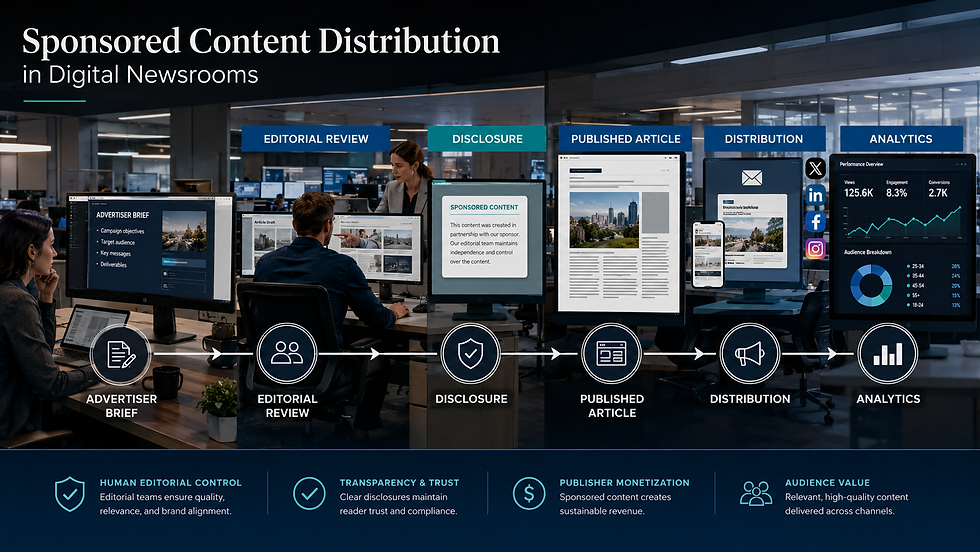980x552 pixels.
Task: Select the Editorial Review header label
Action: (x=316, y=139)
